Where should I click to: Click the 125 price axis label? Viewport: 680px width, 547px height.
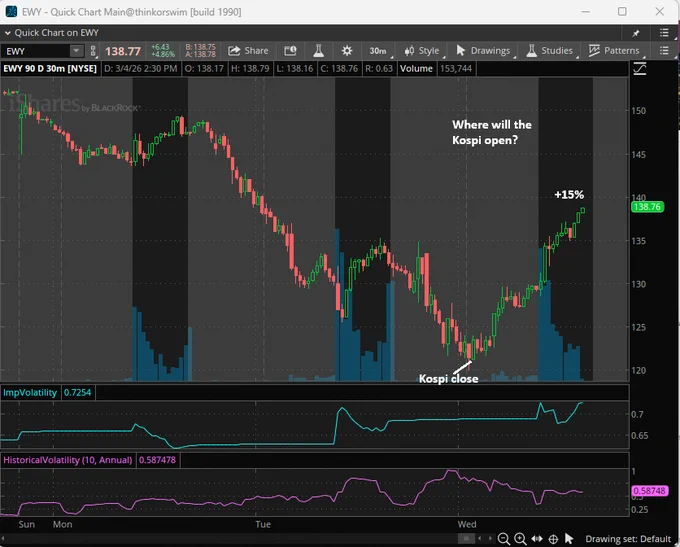point(638,327)
